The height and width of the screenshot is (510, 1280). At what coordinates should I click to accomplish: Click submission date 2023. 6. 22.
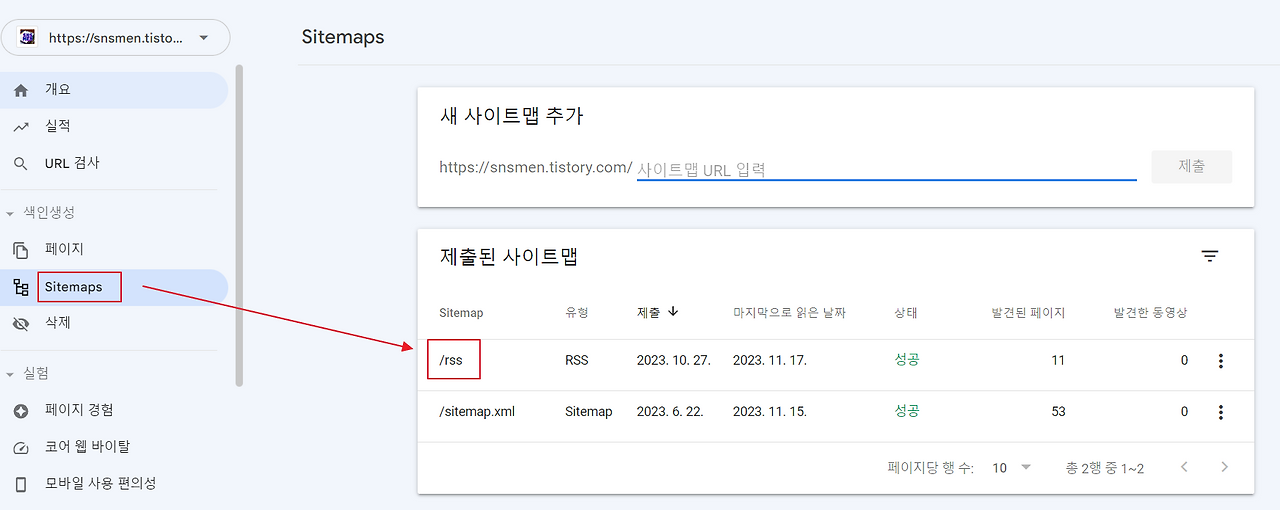pos(669,411)
